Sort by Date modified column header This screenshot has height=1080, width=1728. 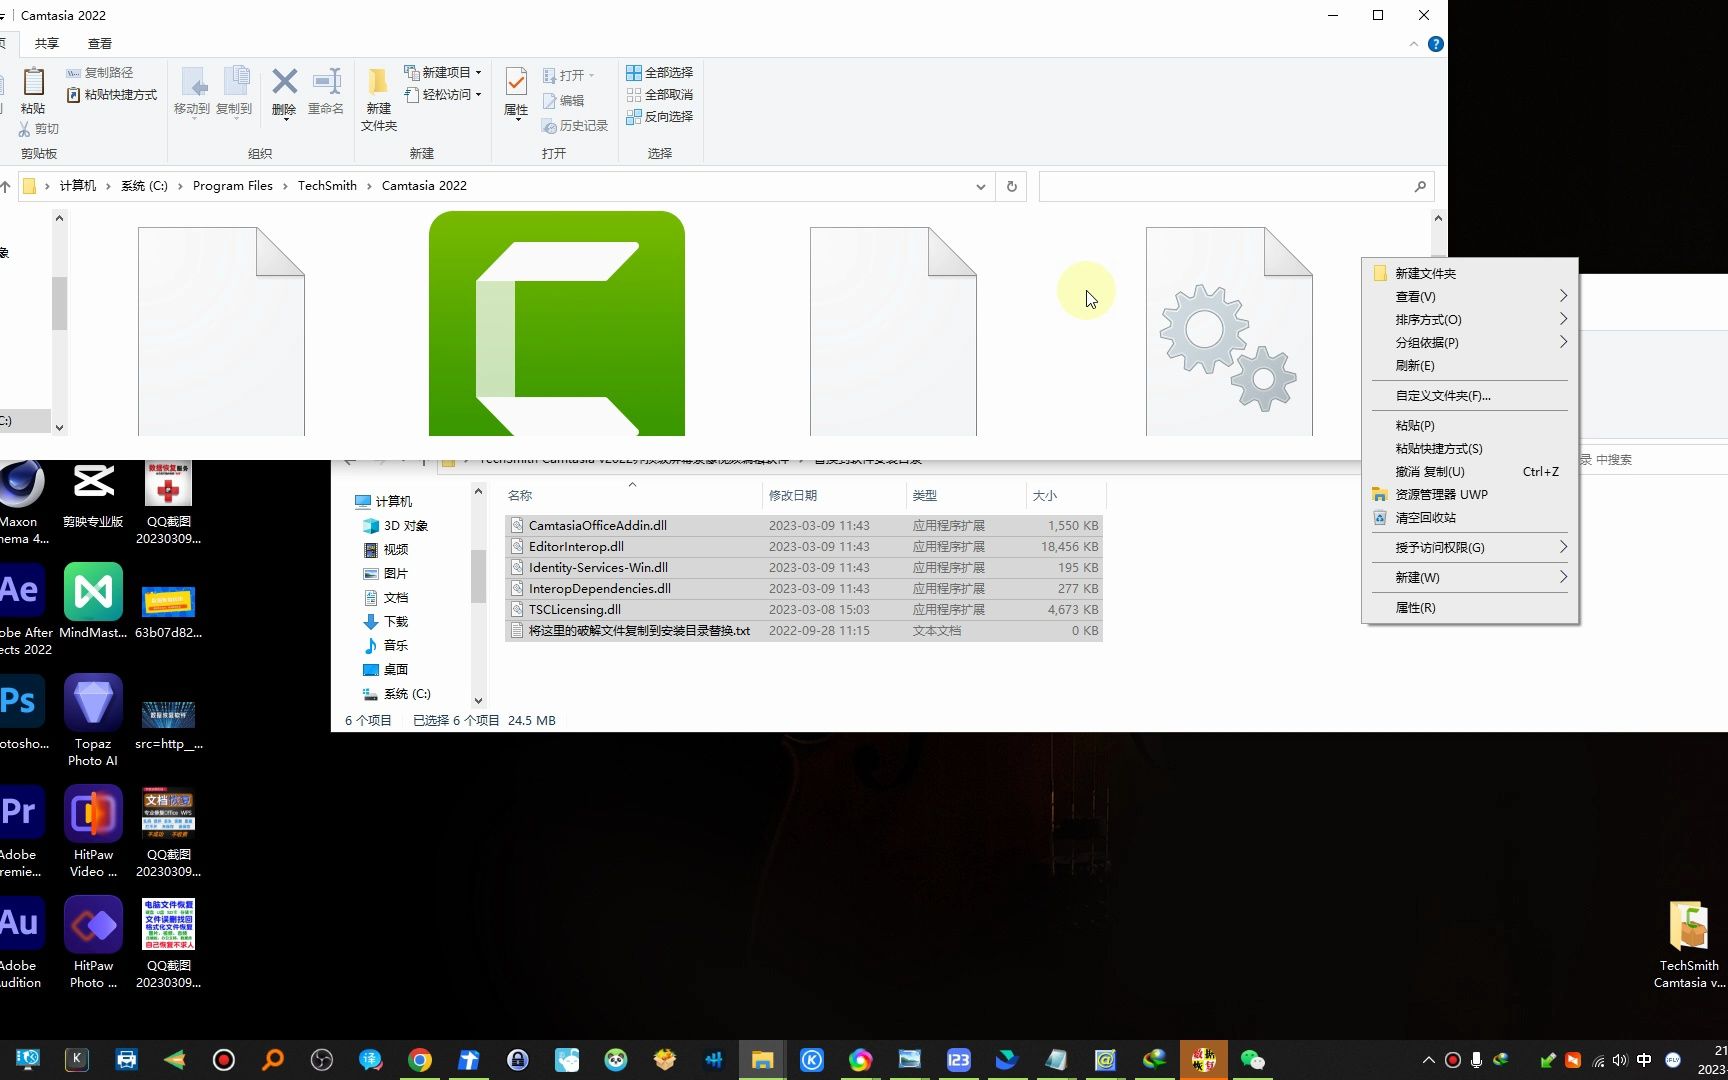(834, 496)
